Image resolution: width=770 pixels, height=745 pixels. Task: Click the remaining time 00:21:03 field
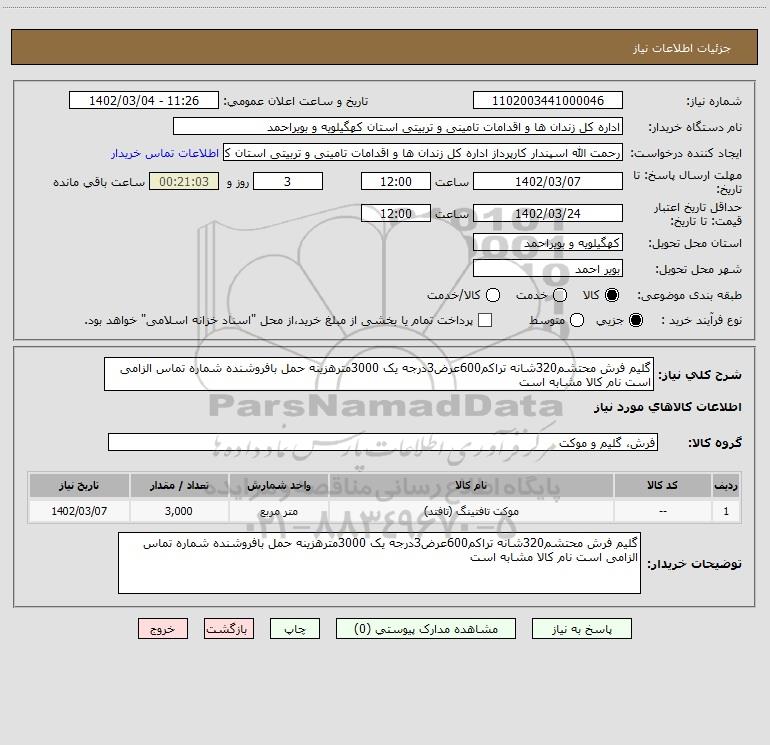point(184,181)
